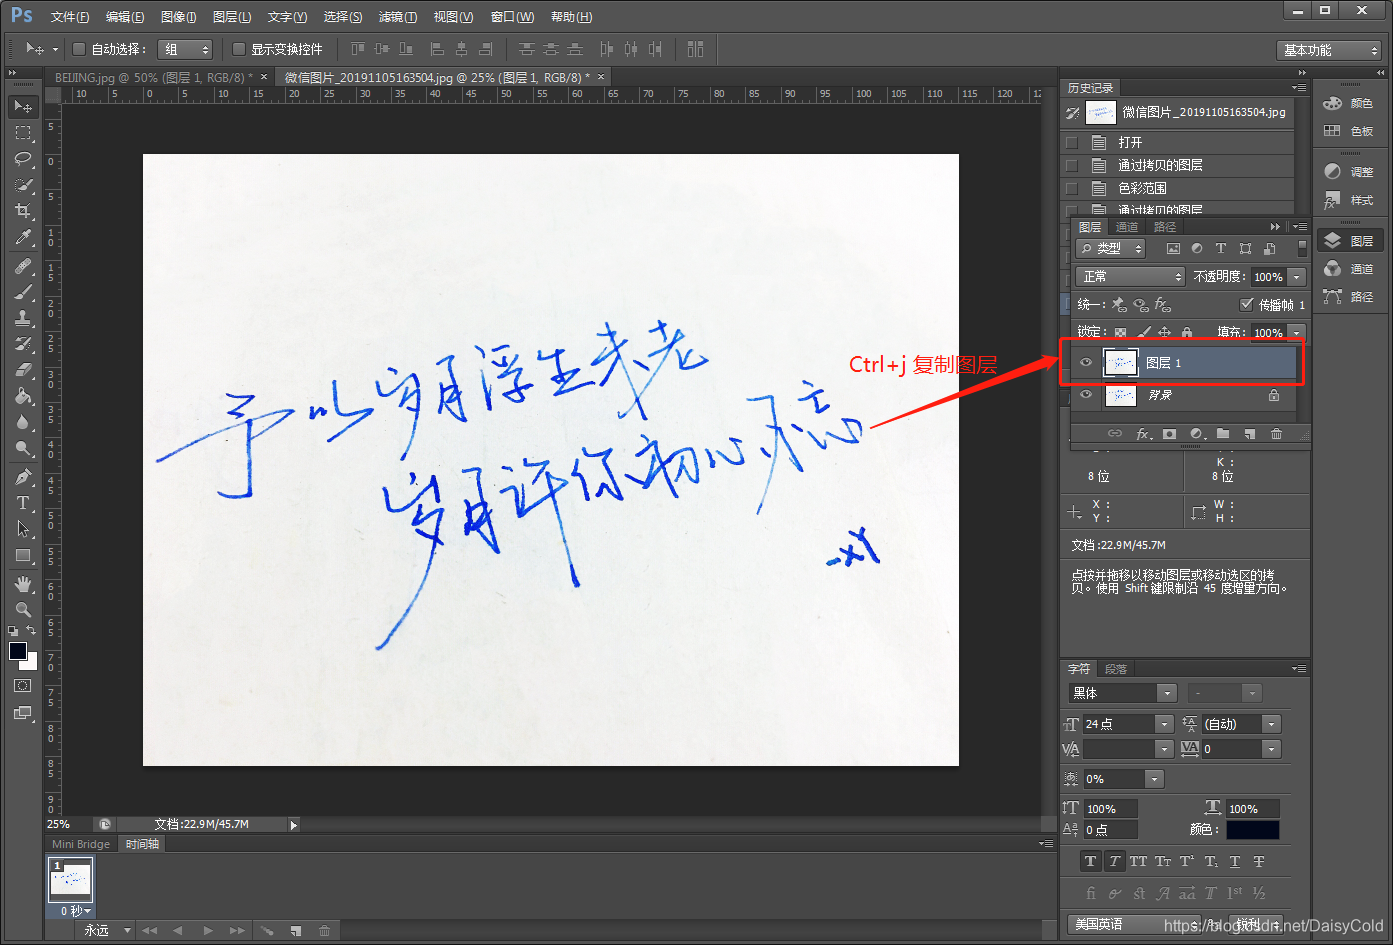Viewport: 1393px width, 945px height.
Task: Toggle the 色彩范围 history state checkbox
Action: pos(1072,188)
